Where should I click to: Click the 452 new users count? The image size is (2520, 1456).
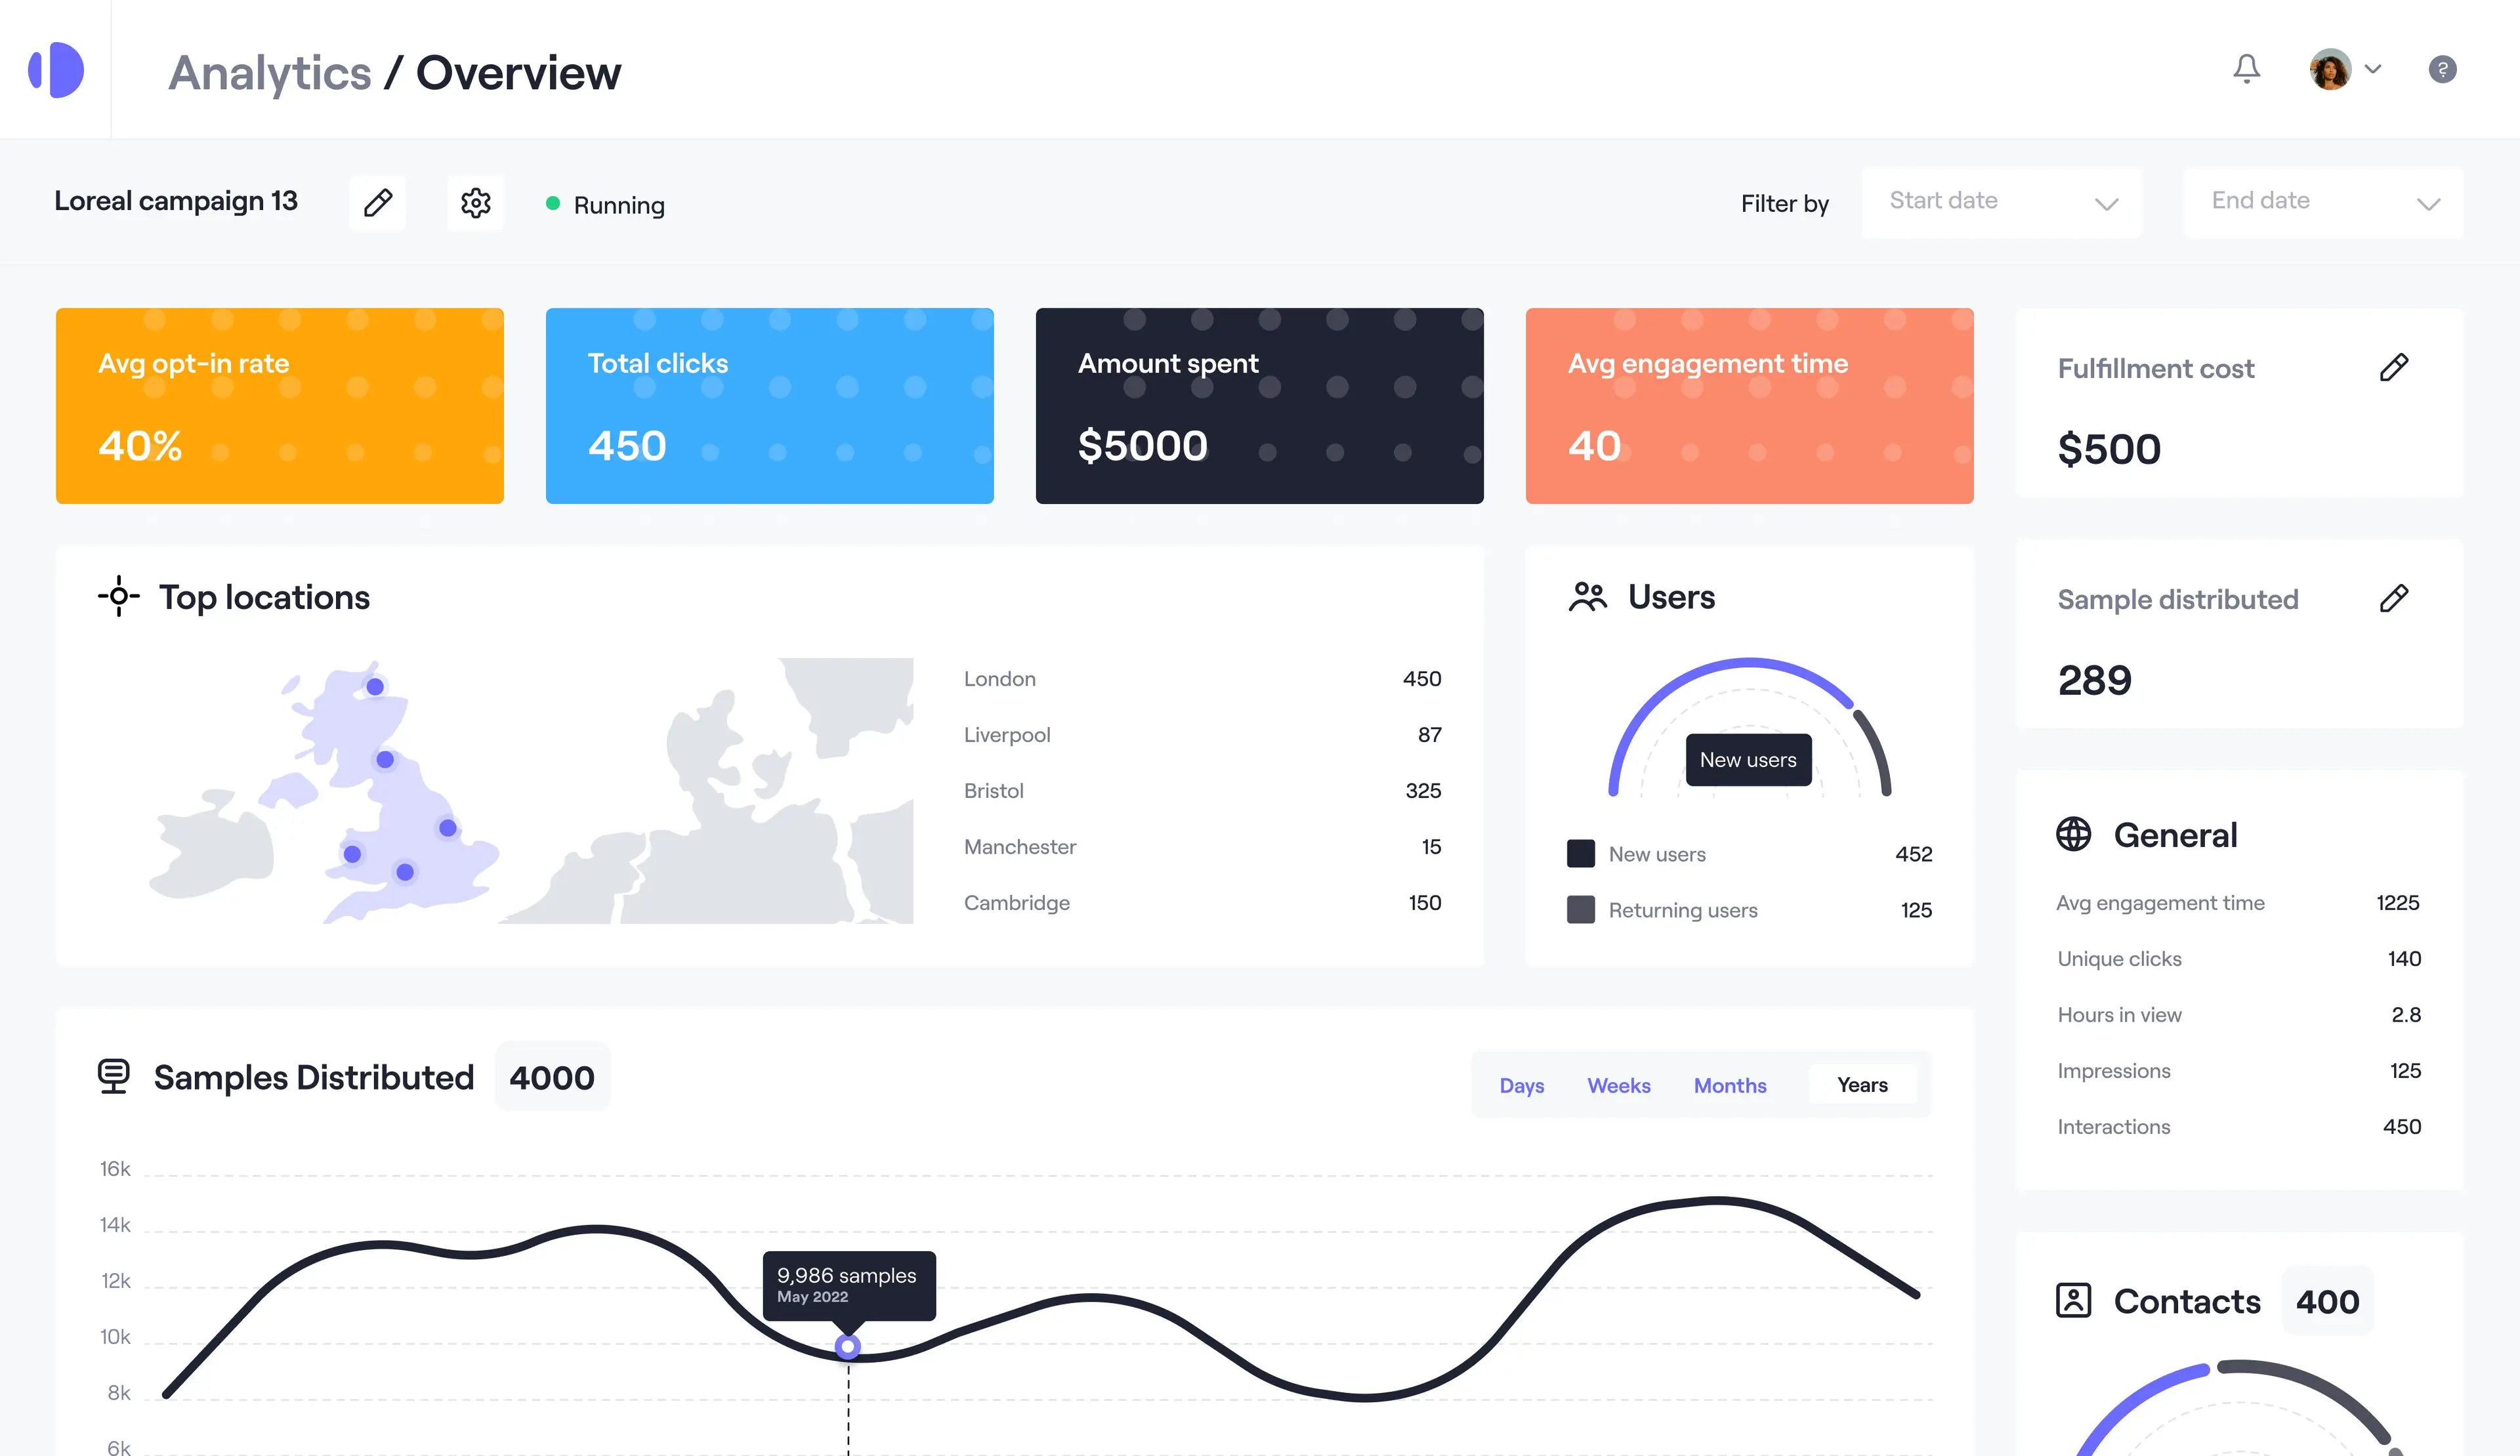(x=1913, y=854)
